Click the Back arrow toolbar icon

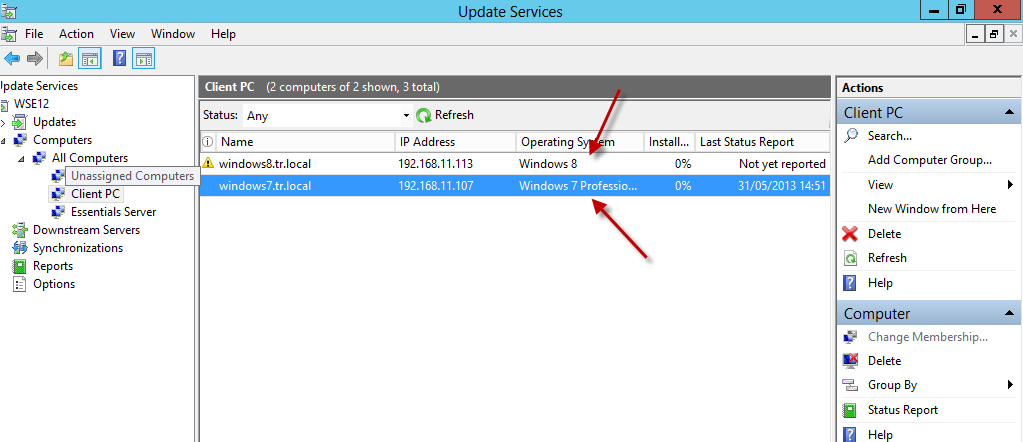coord(12,59)
